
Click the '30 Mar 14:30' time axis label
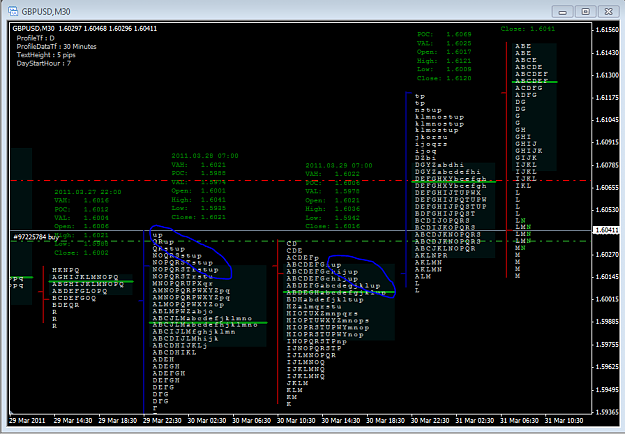[x=341, y=420]
